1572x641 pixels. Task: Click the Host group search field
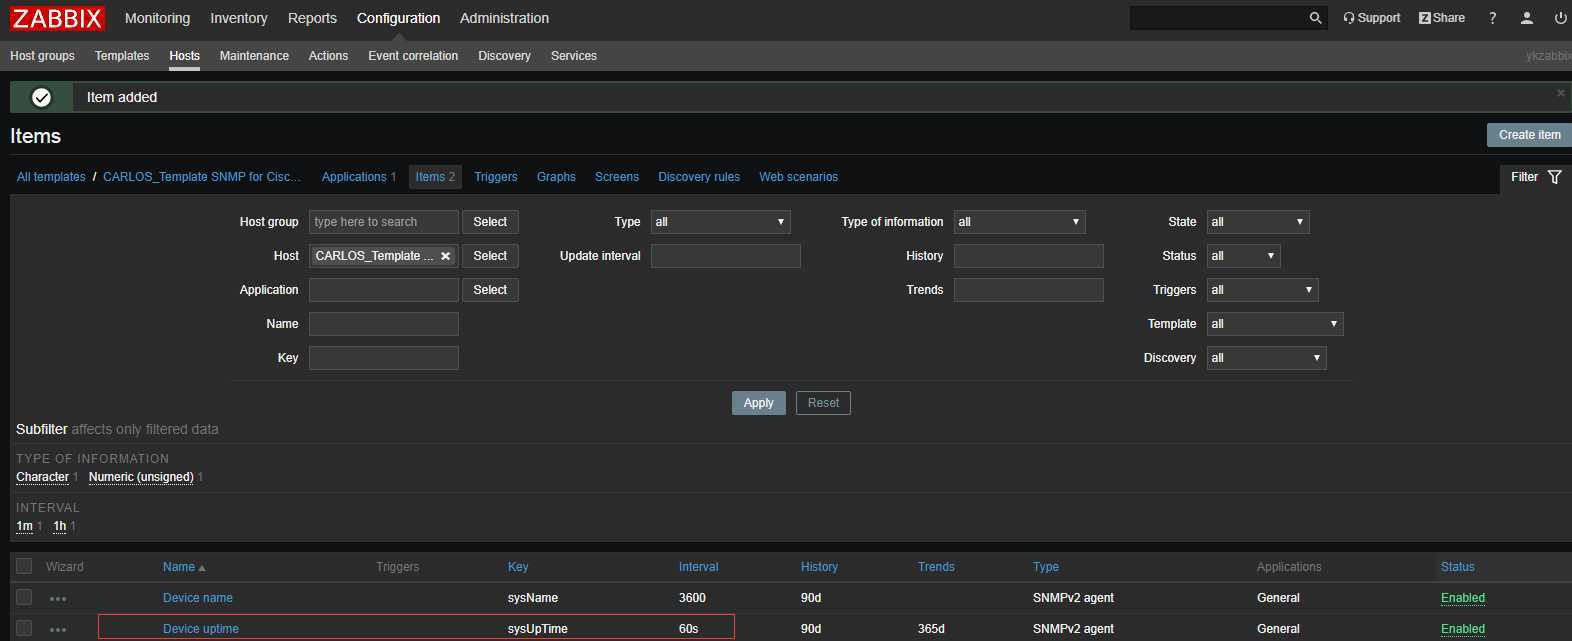pyautogui.click(x=384, y=222)
